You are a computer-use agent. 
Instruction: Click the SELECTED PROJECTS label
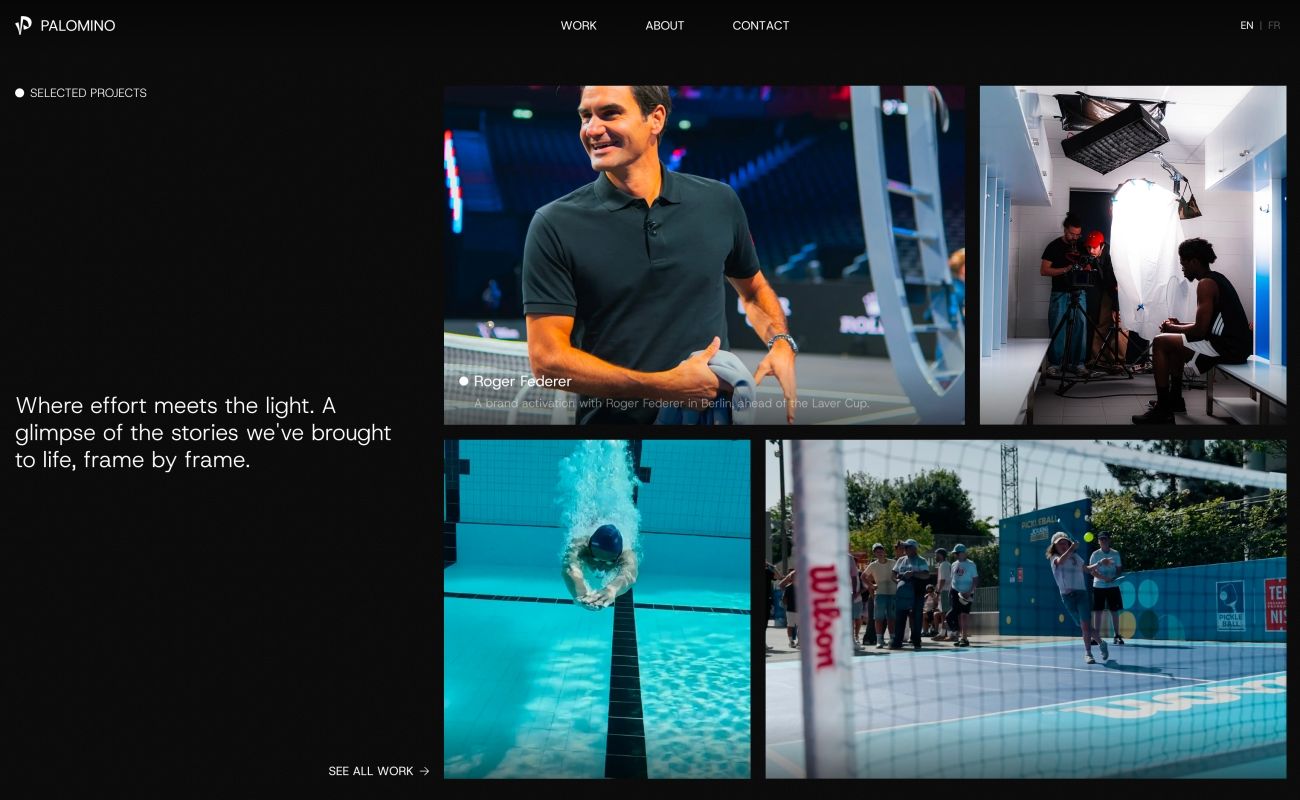pos(88,93)
